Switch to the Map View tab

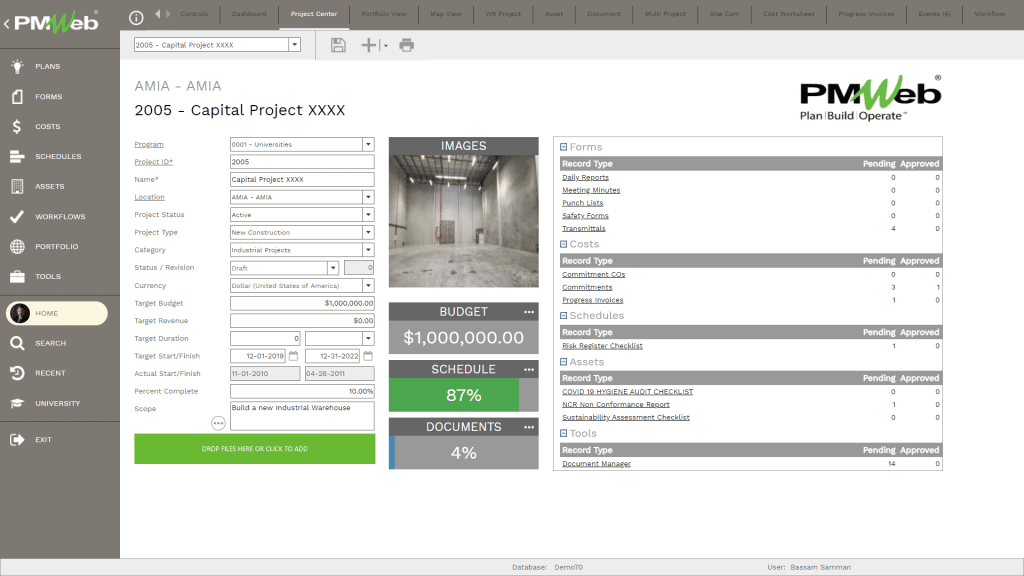[446, 14]
